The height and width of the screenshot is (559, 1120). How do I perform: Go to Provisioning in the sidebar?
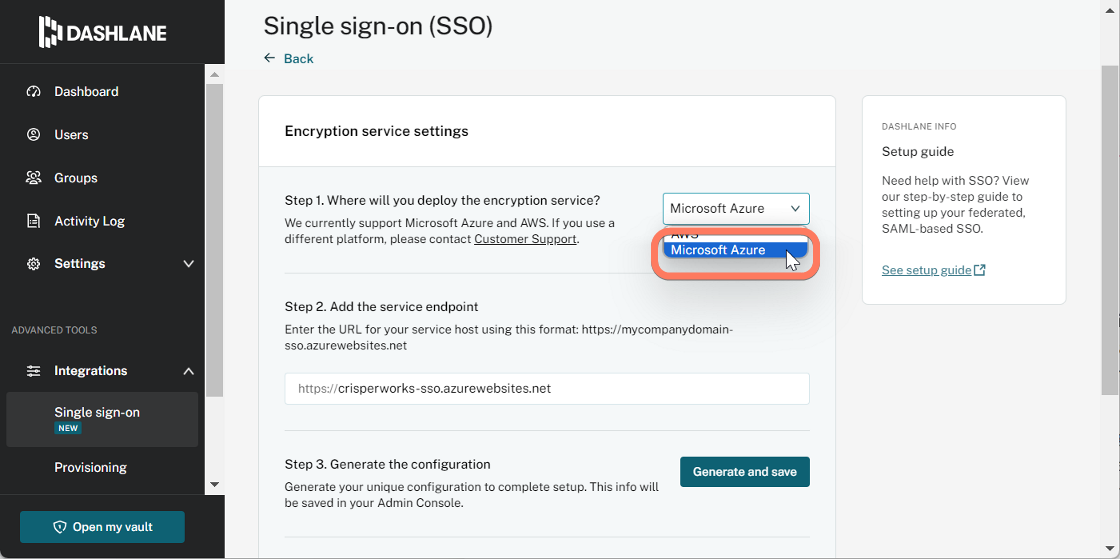(x=91, y=467)
